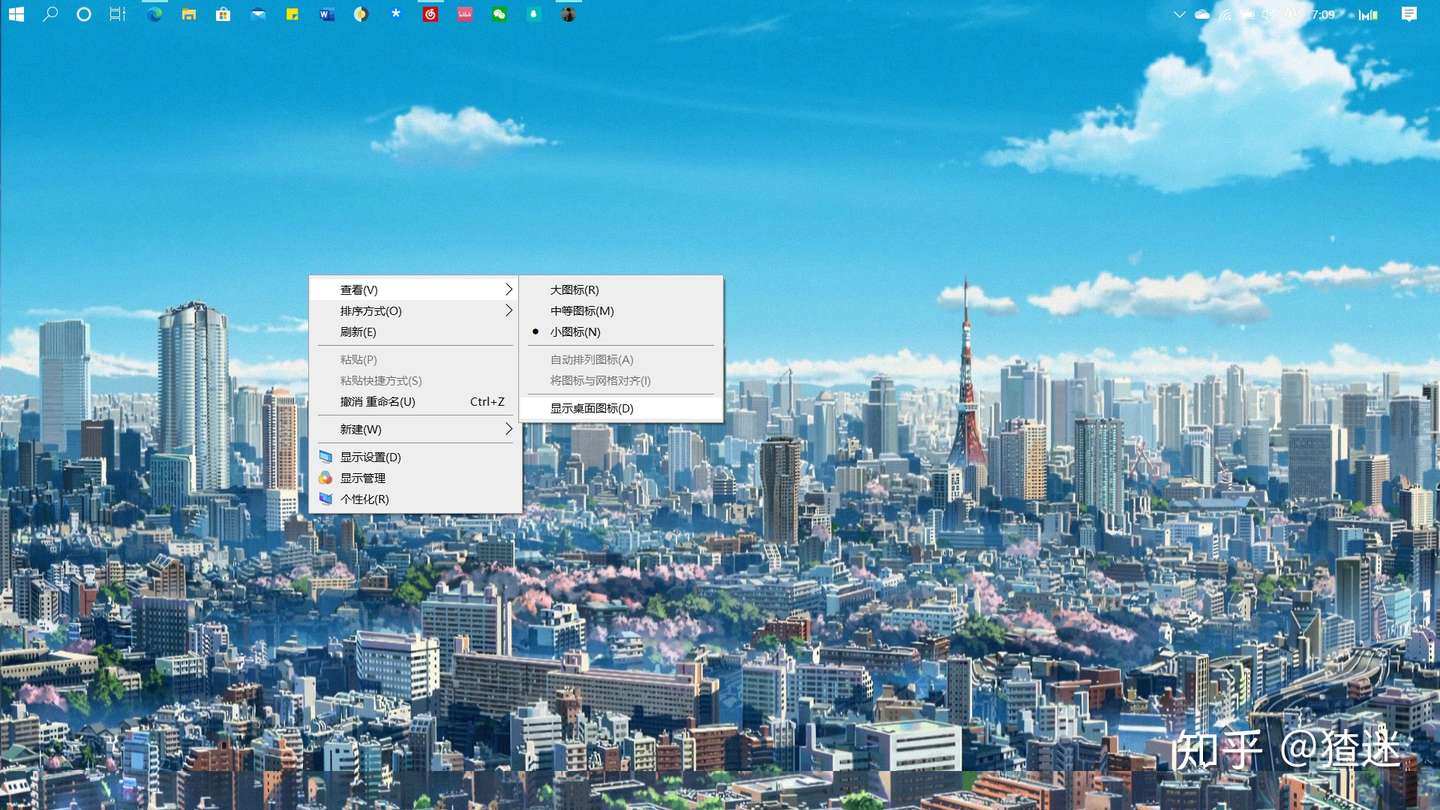Open 显示管理 from context menu
The width and height of the screenshot is (1440, 810).
coord(415,478)
